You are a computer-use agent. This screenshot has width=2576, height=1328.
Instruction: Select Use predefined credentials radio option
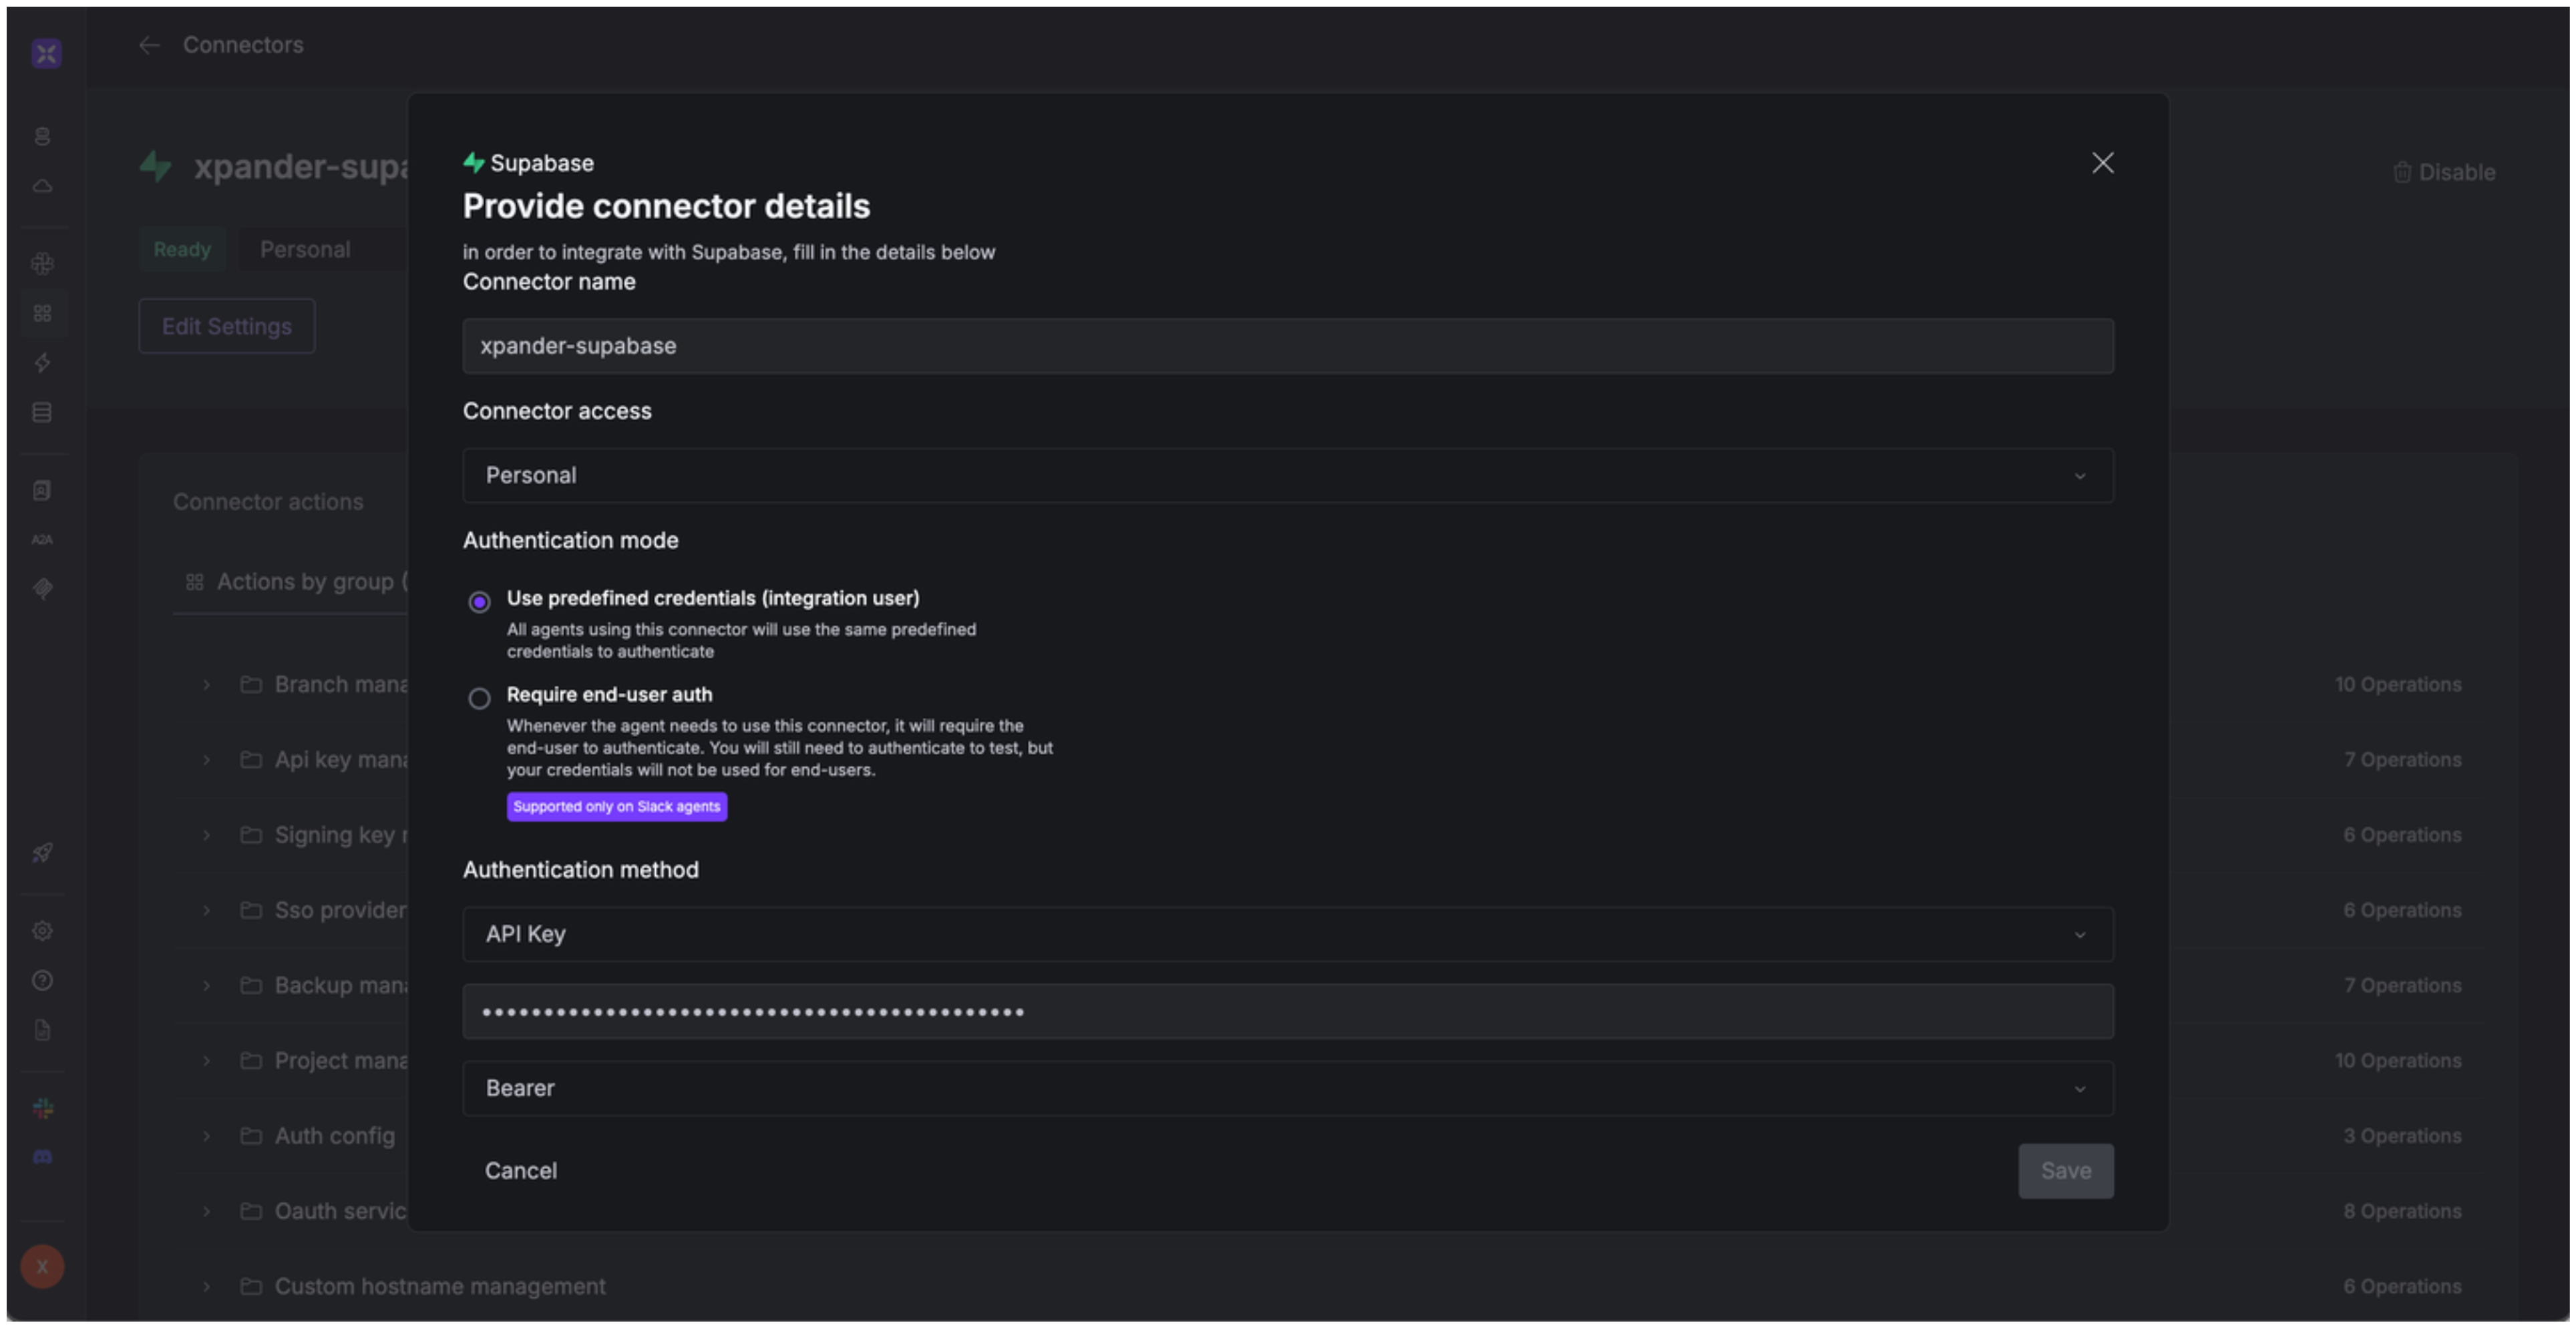click(x=479, y=602)
